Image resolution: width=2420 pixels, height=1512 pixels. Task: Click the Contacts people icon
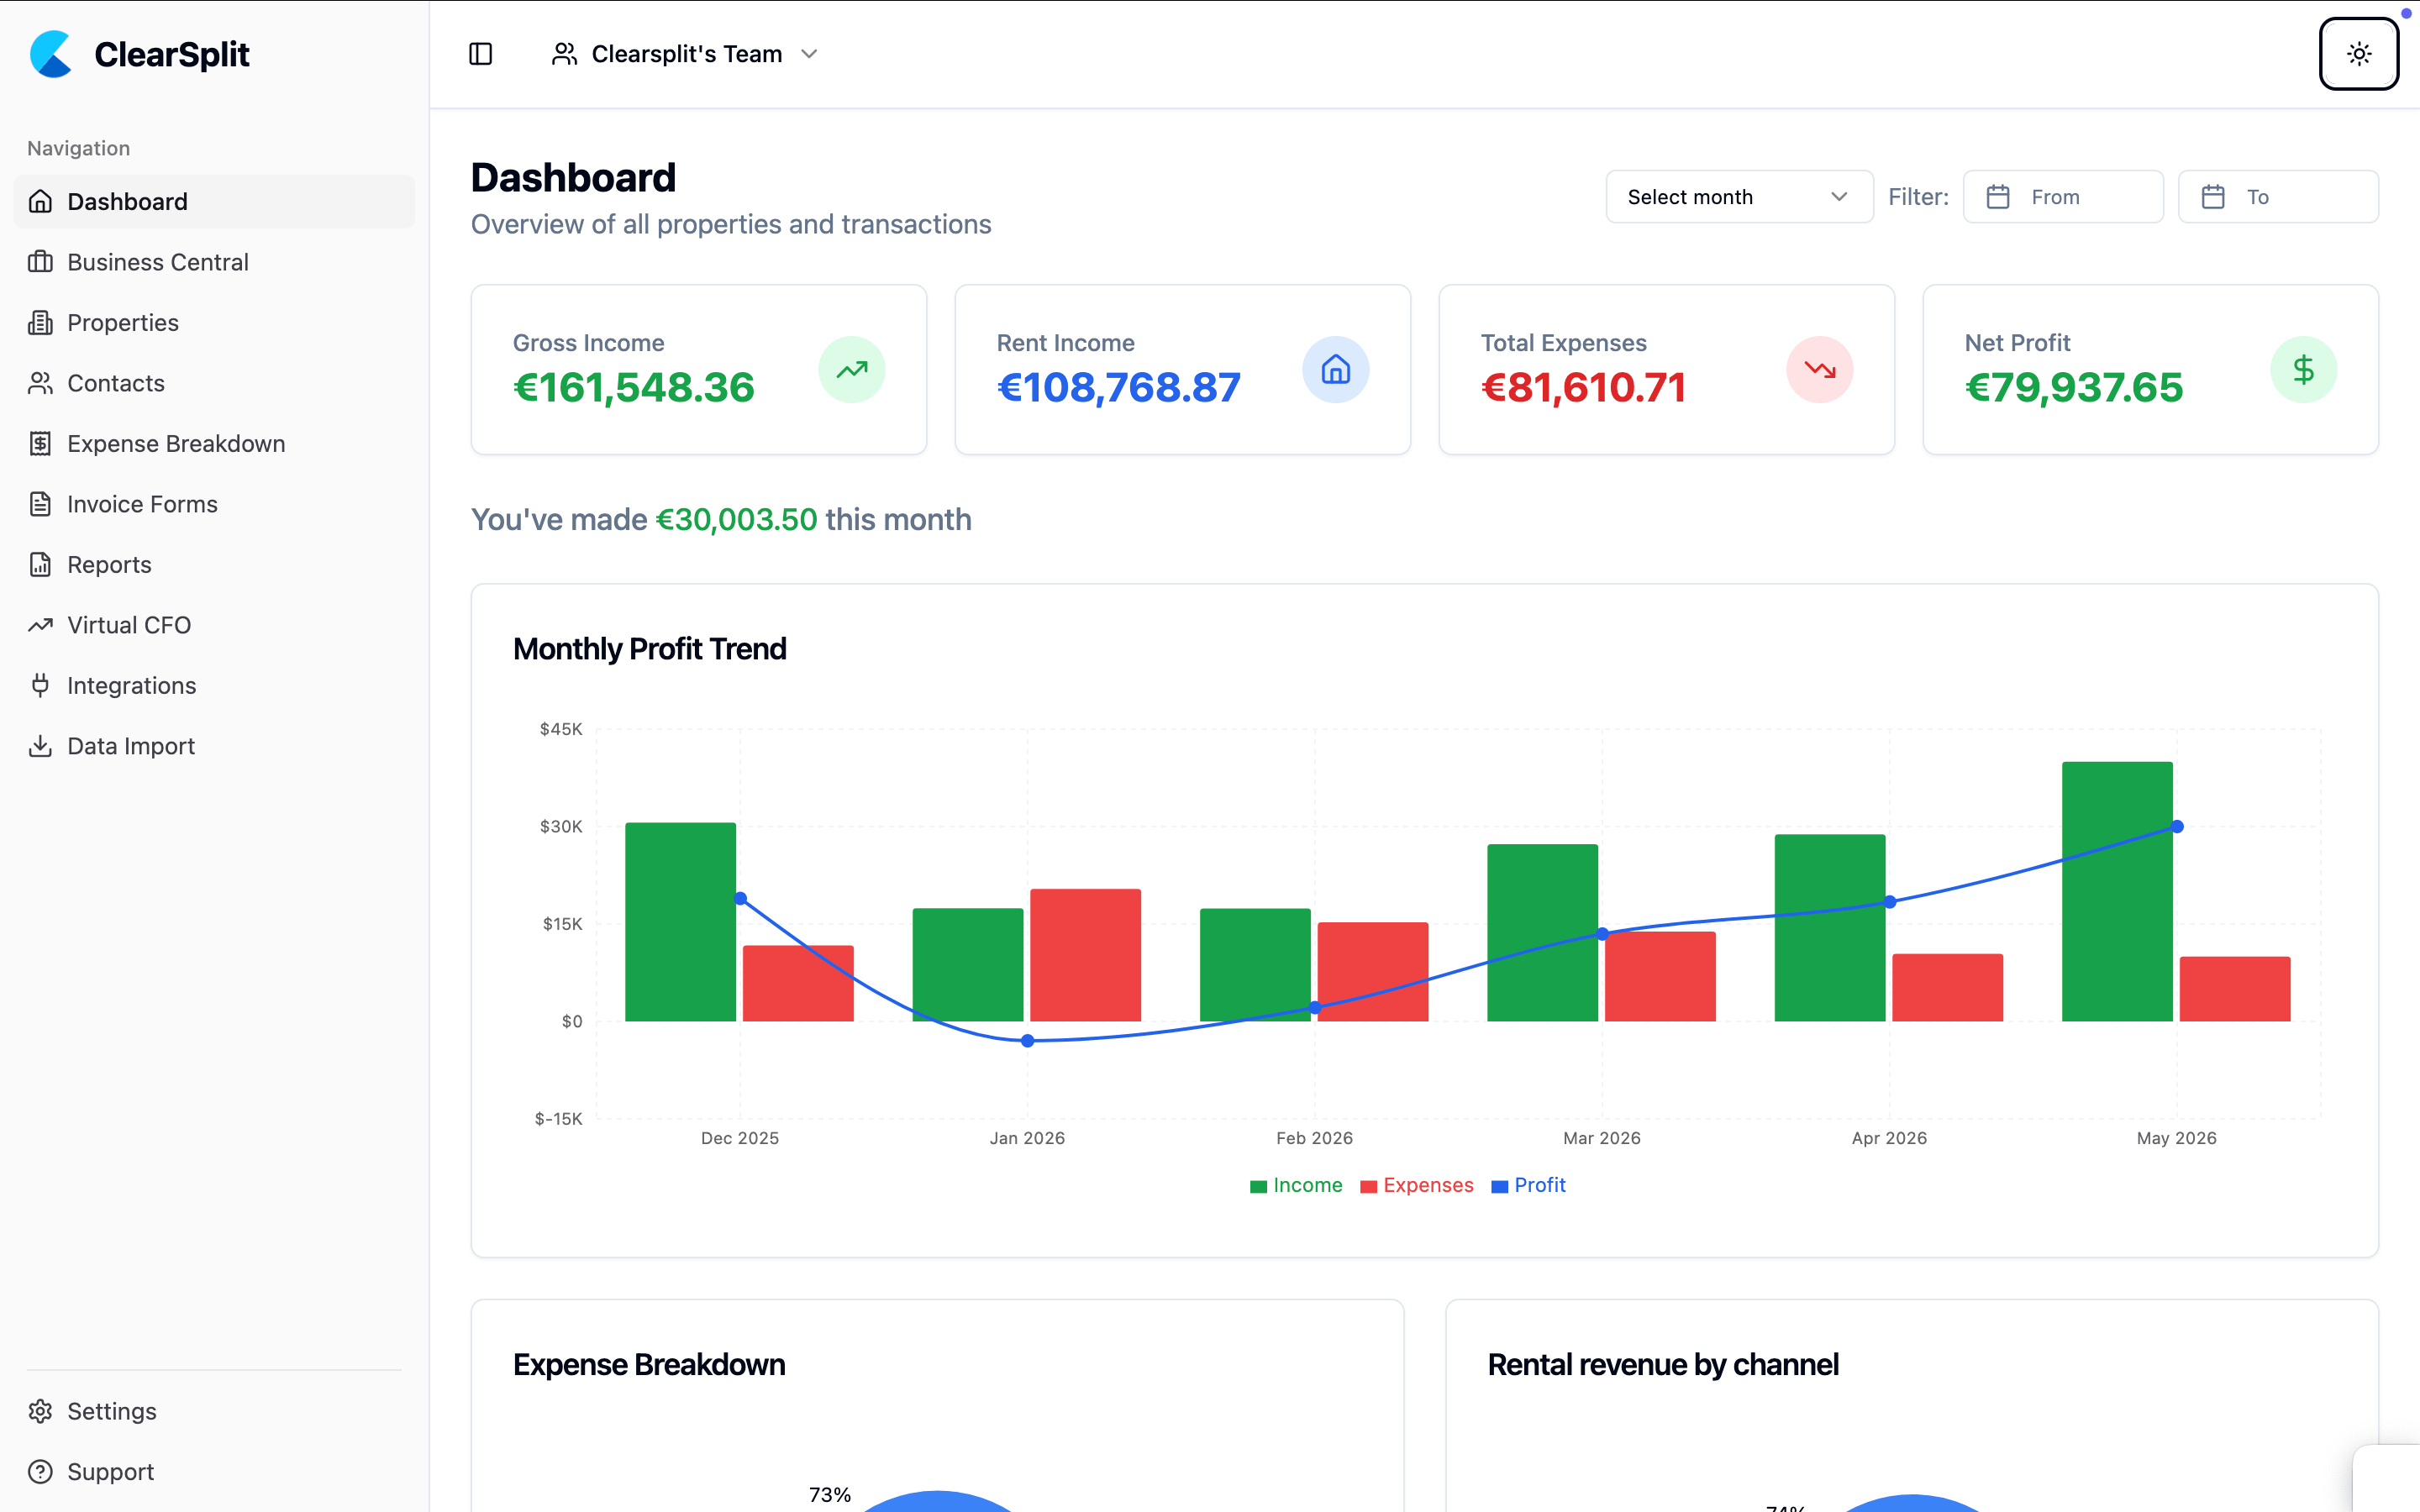click(x=40, y=383)
